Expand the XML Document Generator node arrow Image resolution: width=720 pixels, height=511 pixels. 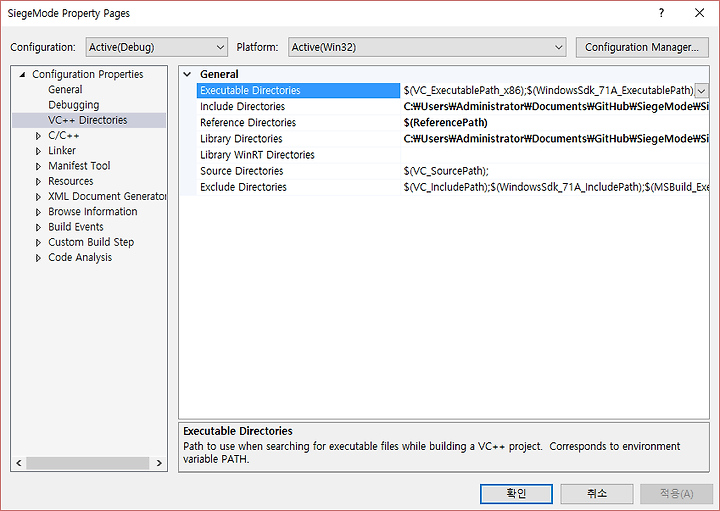tap(39, 197)
